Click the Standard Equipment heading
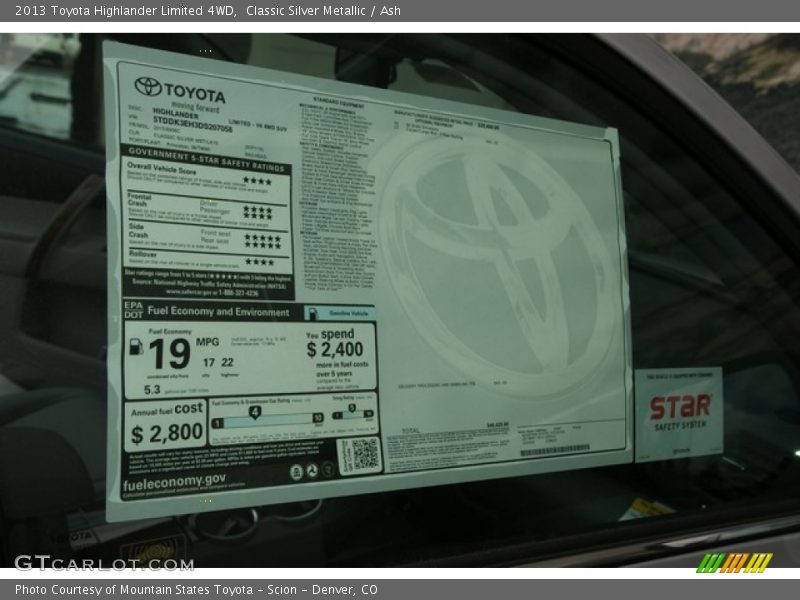 click(337, 101)
